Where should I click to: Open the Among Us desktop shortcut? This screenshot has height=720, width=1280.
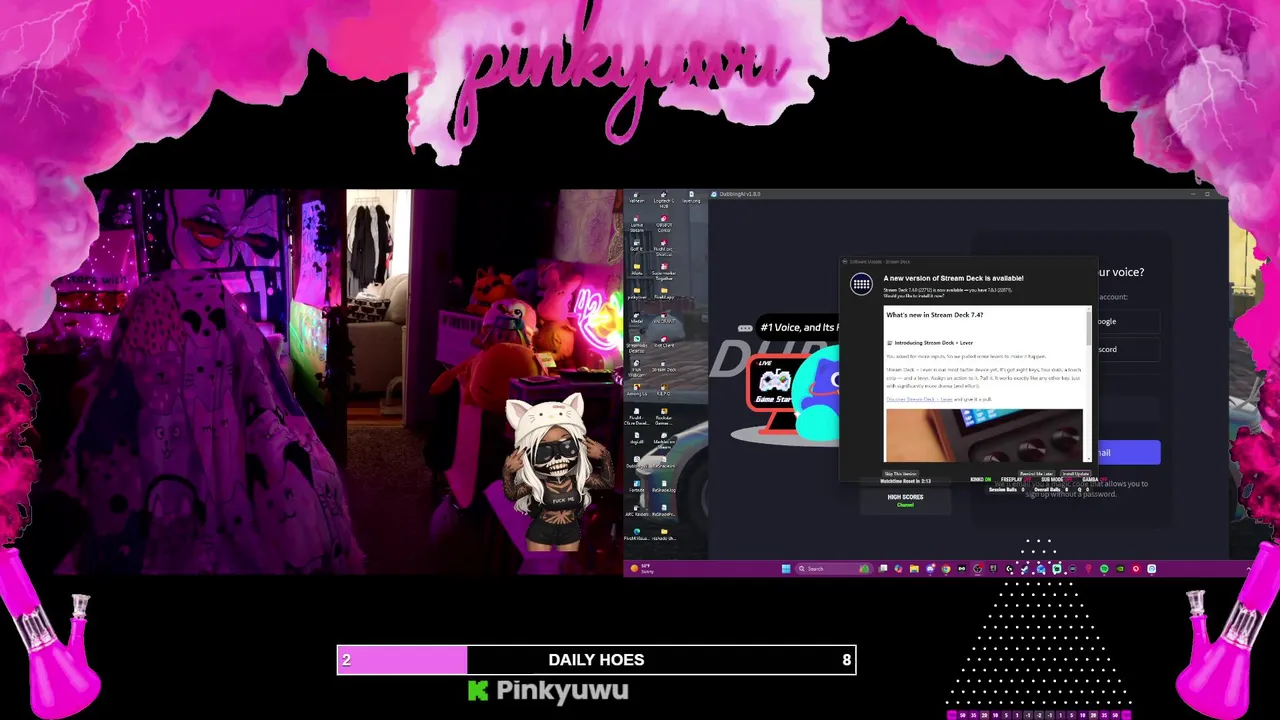coord(636,389)
